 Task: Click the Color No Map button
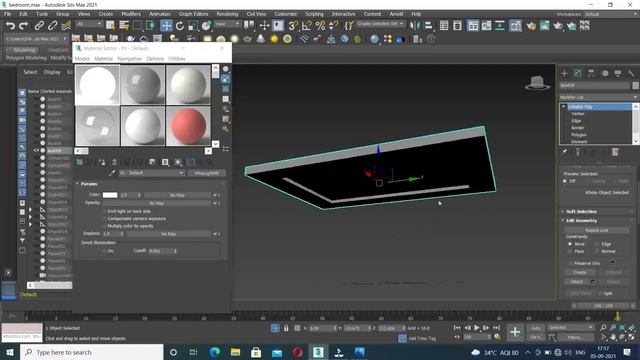coord(177,196)
